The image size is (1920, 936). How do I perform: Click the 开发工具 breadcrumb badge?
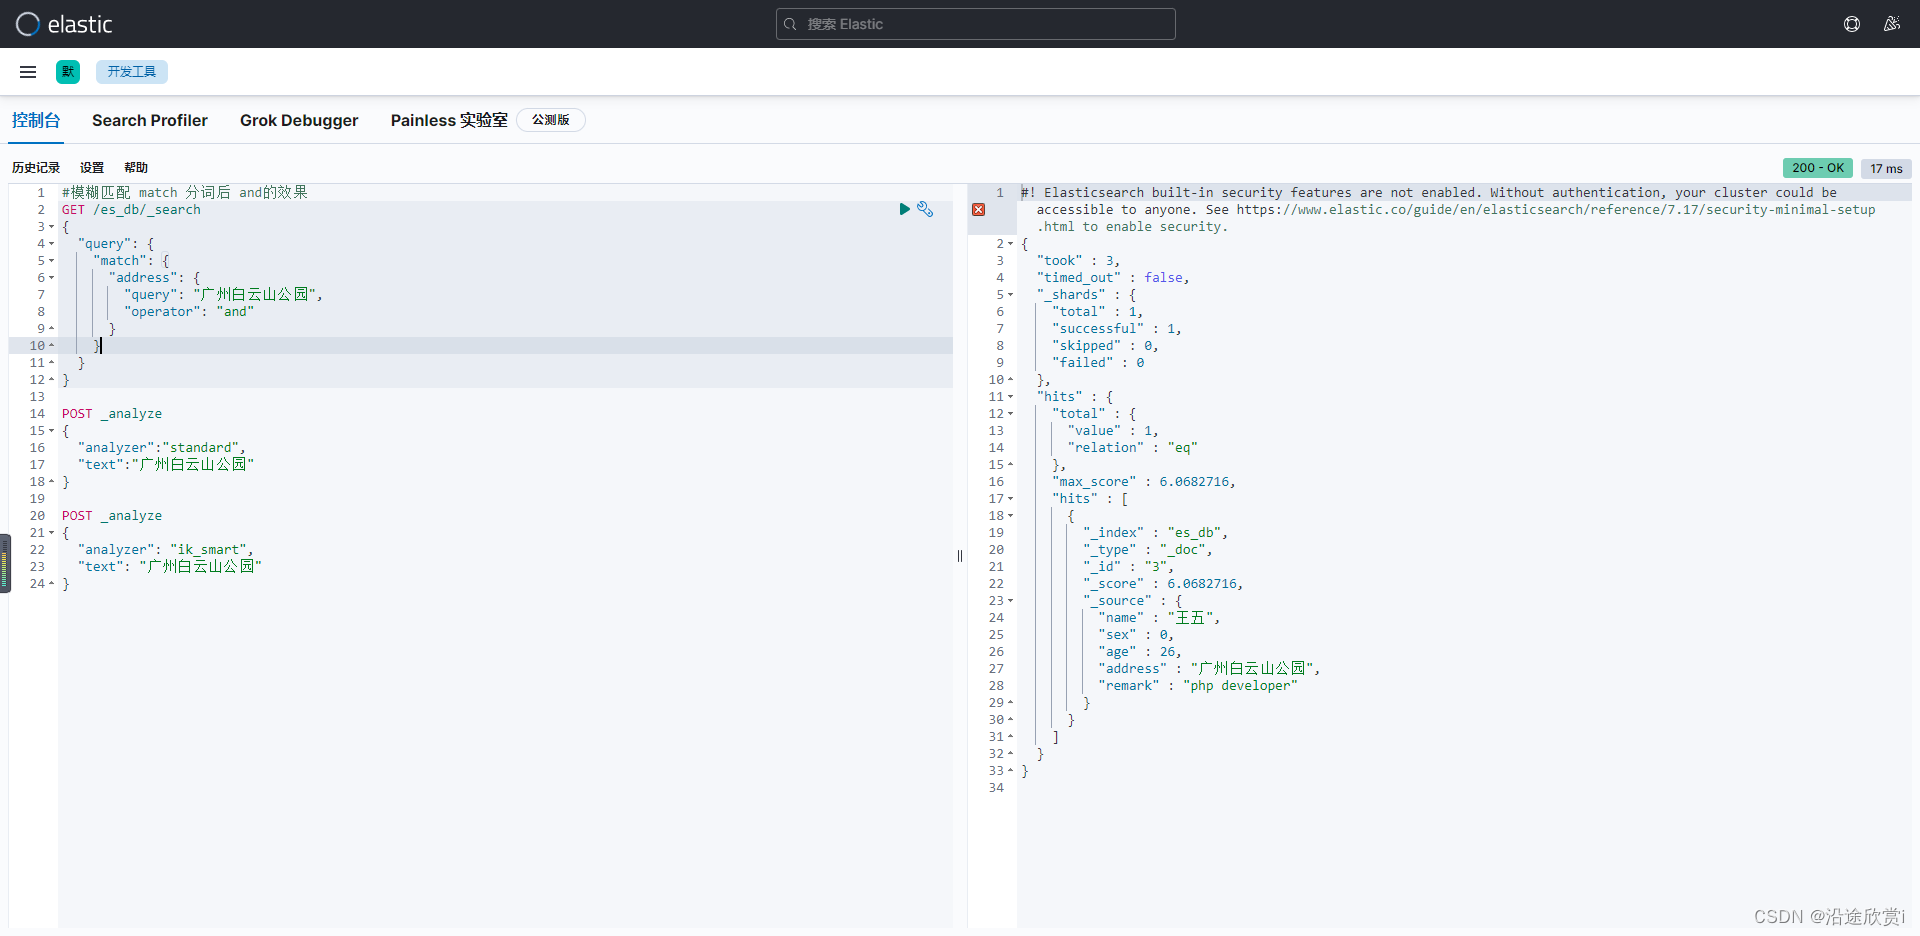(132, 72)
